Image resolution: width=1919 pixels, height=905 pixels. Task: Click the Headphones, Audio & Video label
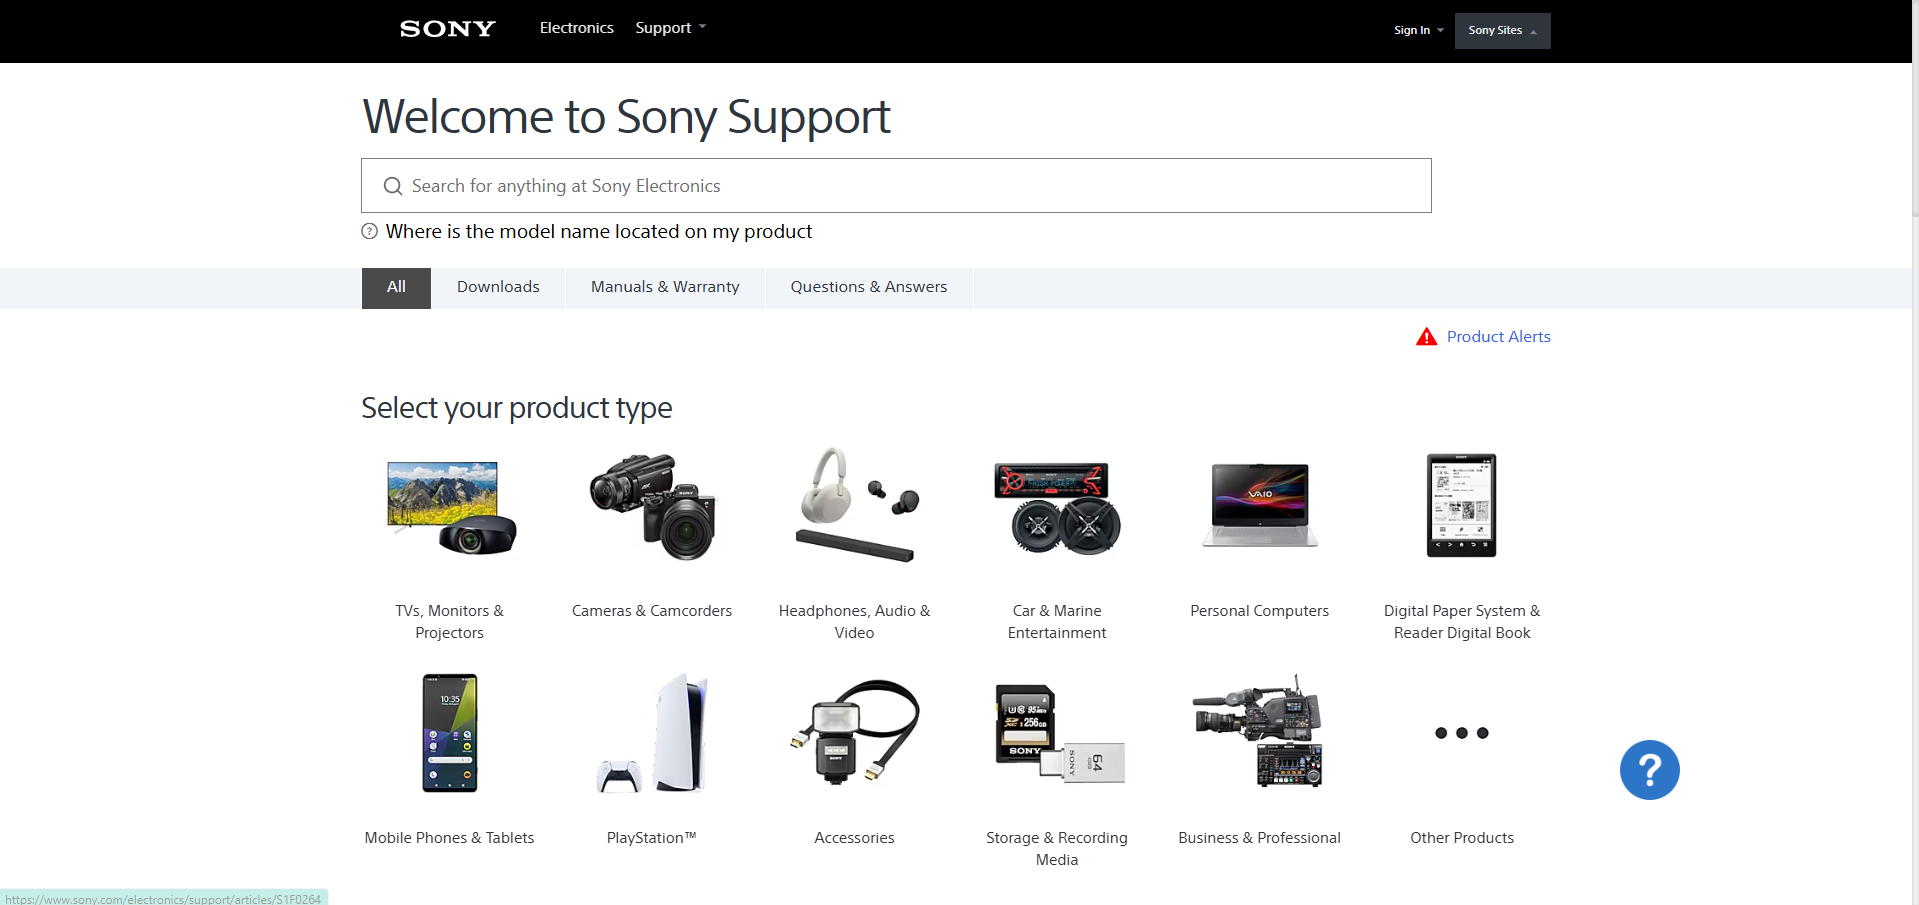coord(855,622)
